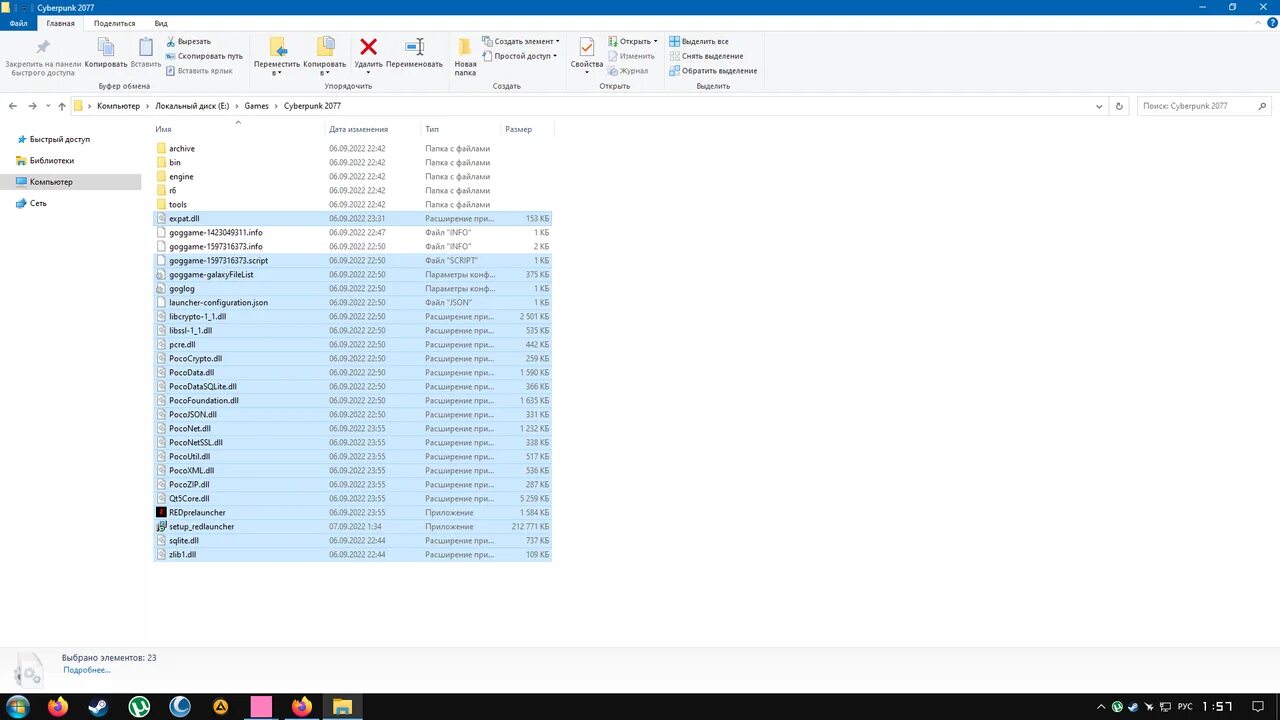
Task: Switch to the Home (Главная) tab
Action: coord(60,23)
